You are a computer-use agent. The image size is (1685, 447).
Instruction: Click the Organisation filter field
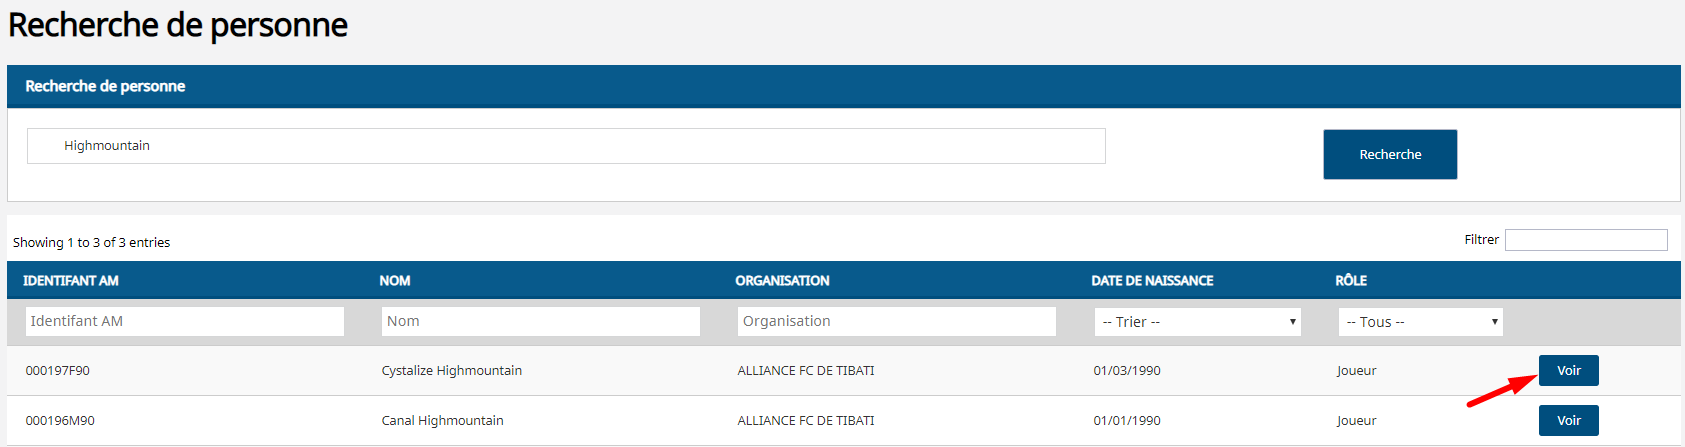coord(896,321)
